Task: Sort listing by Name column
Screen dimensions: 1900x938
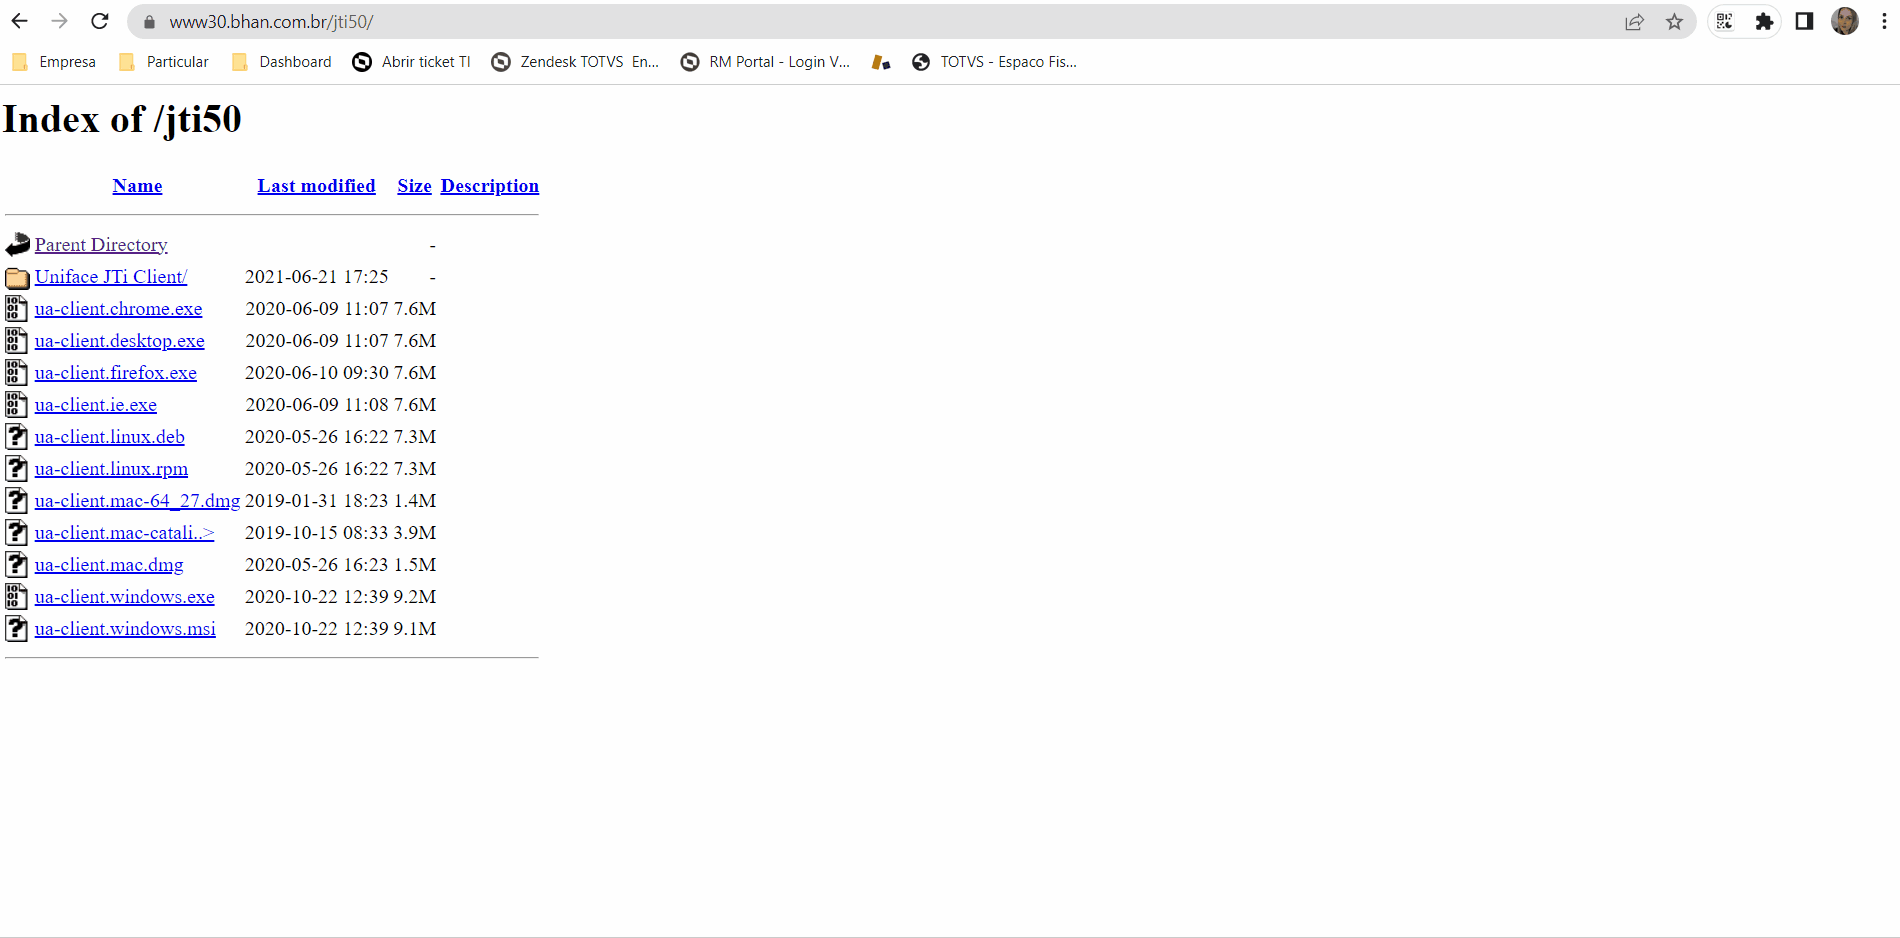Action: point(137,186)
